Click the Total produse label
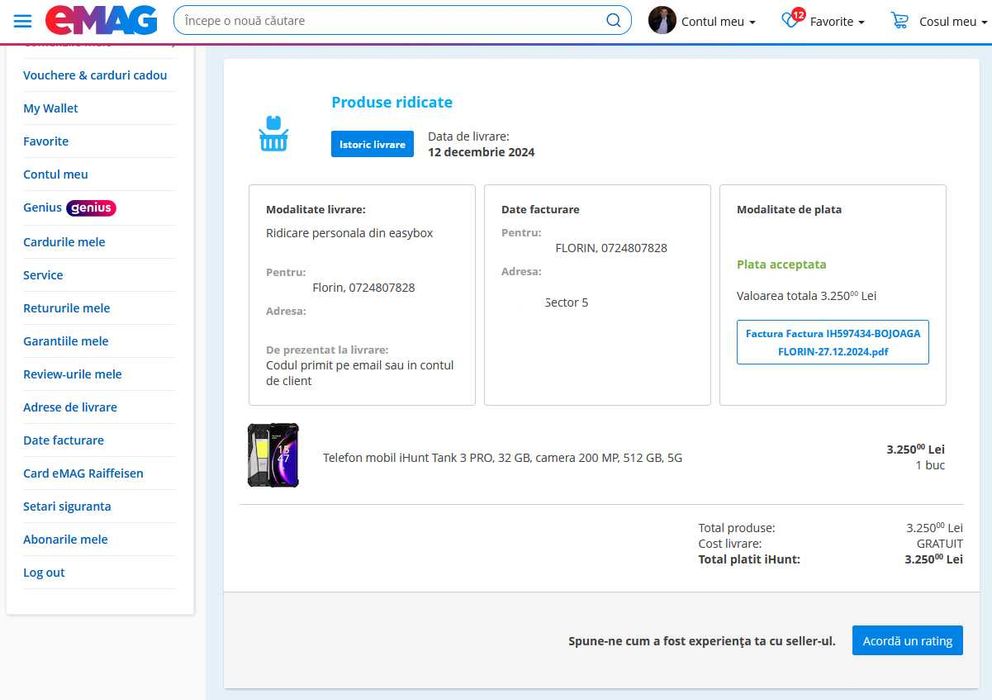 point(736,528)
